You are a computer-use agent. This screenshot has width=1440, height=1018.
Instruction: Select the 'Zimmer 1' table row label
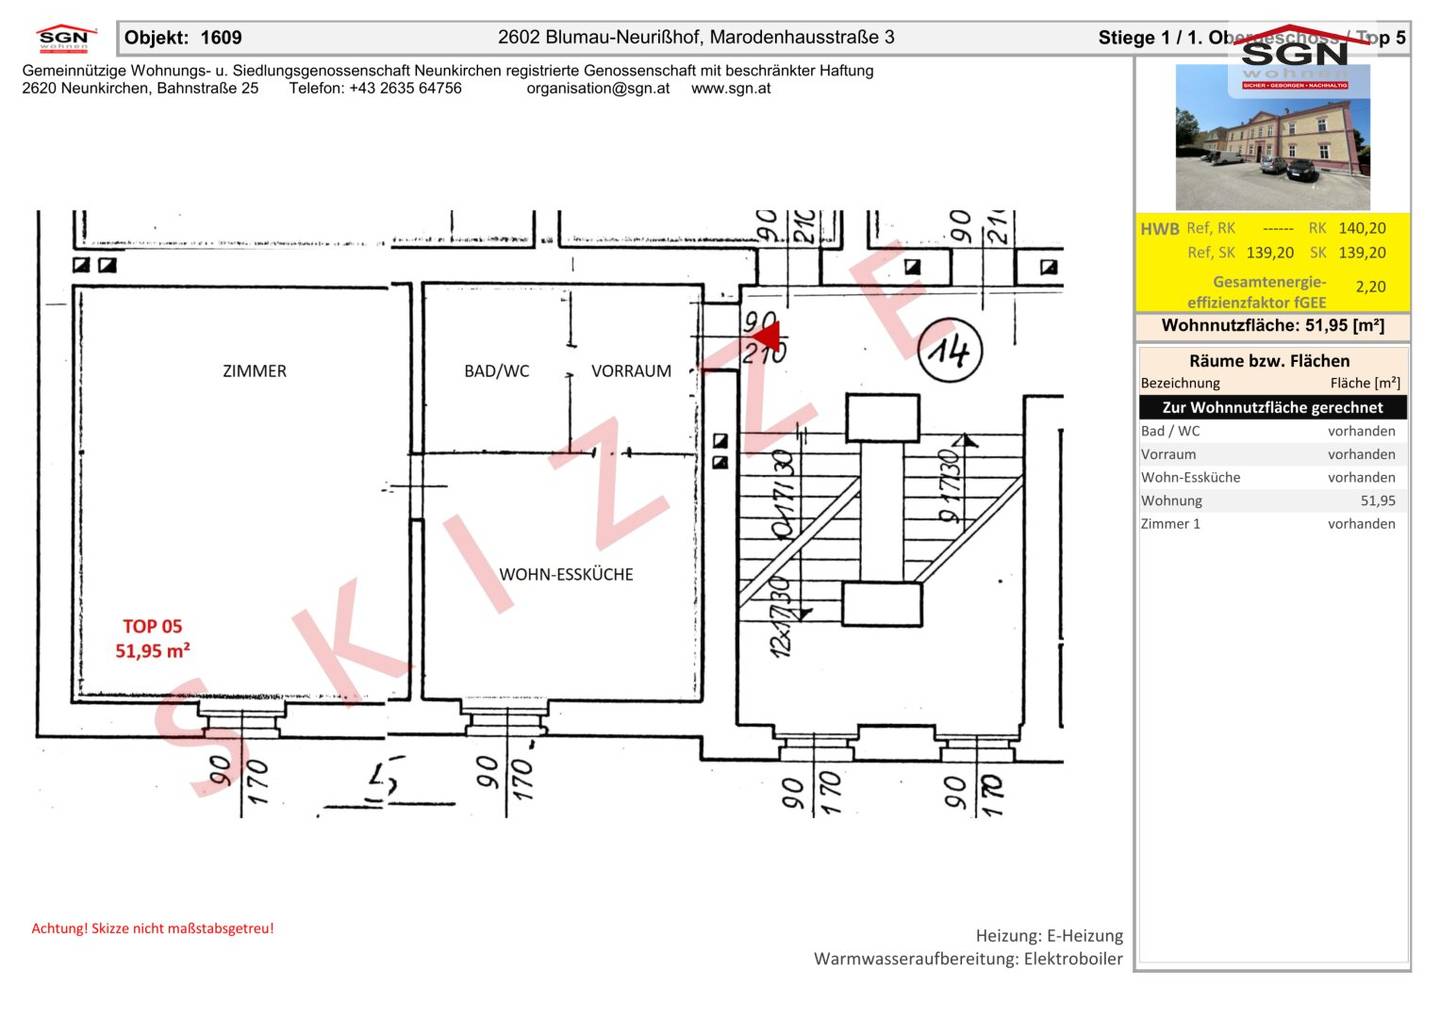coord(1170,524)
